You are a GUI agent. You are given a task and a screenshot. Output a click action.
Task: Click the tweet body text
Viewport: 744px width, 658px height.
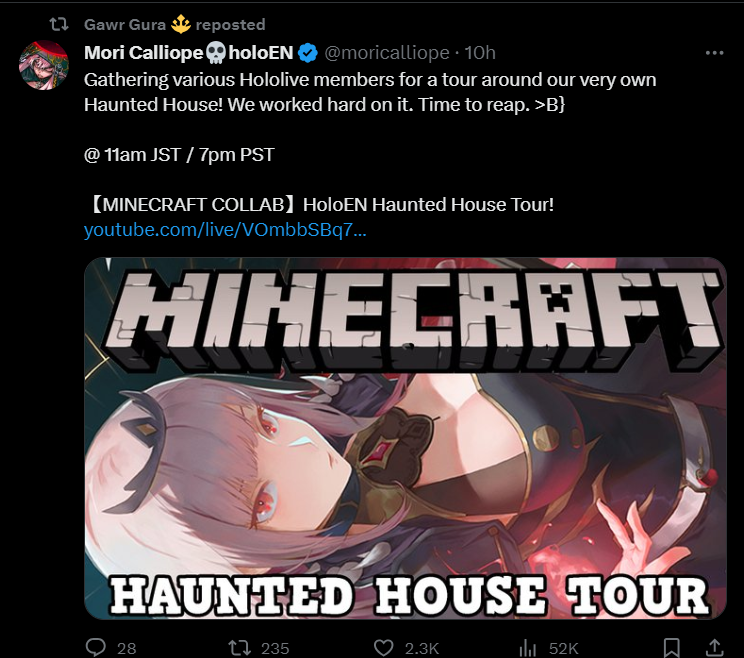(x=370, y=92)
